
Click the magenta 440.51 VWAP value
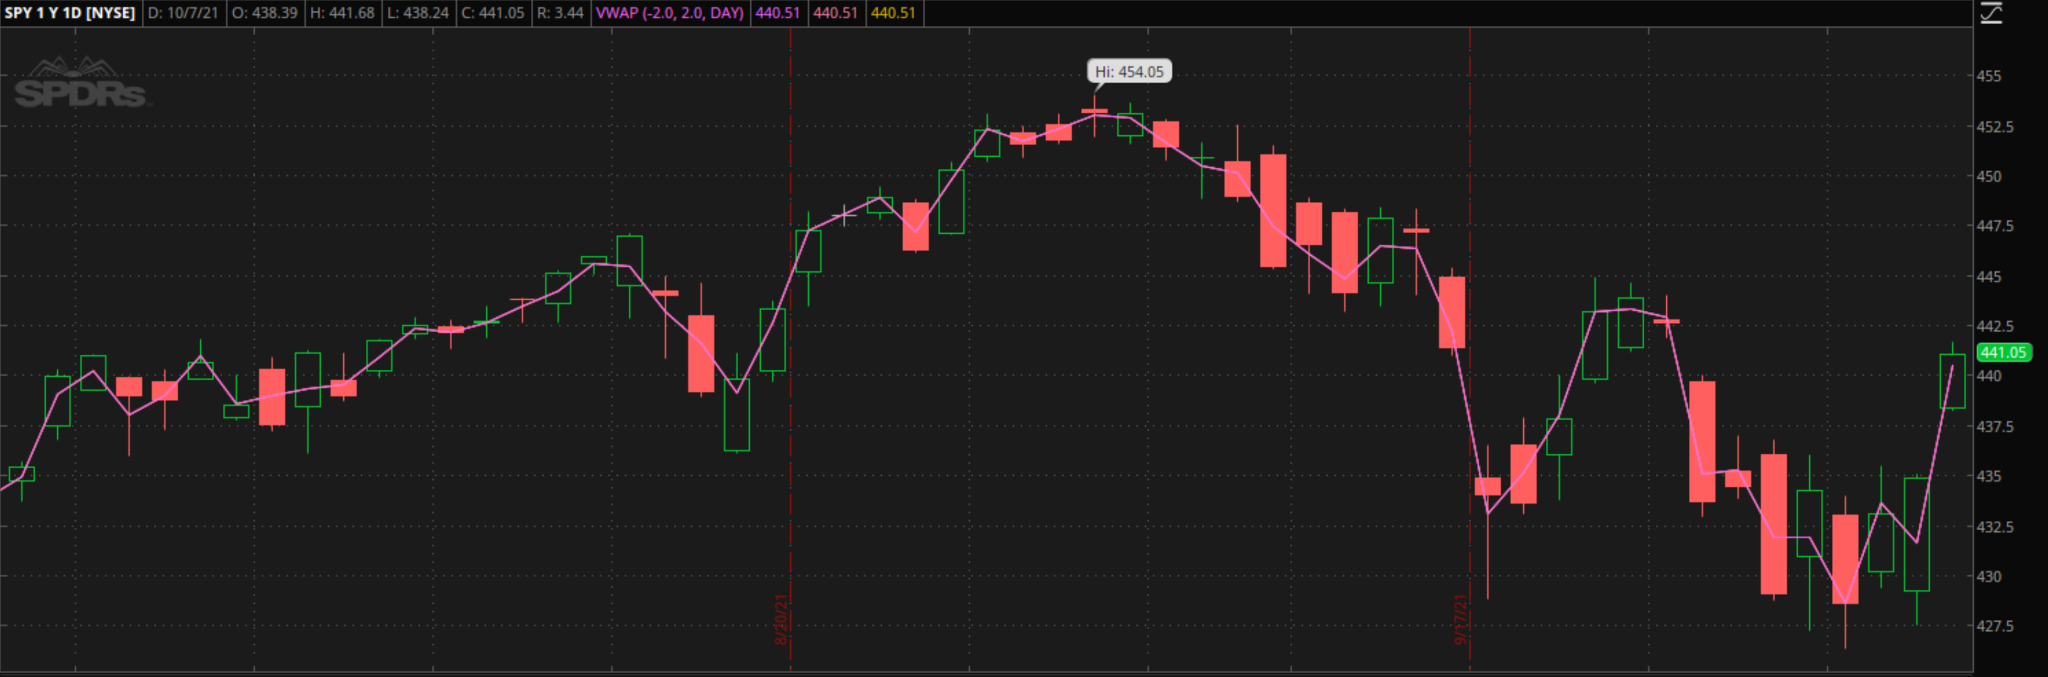tap(778, 13)
